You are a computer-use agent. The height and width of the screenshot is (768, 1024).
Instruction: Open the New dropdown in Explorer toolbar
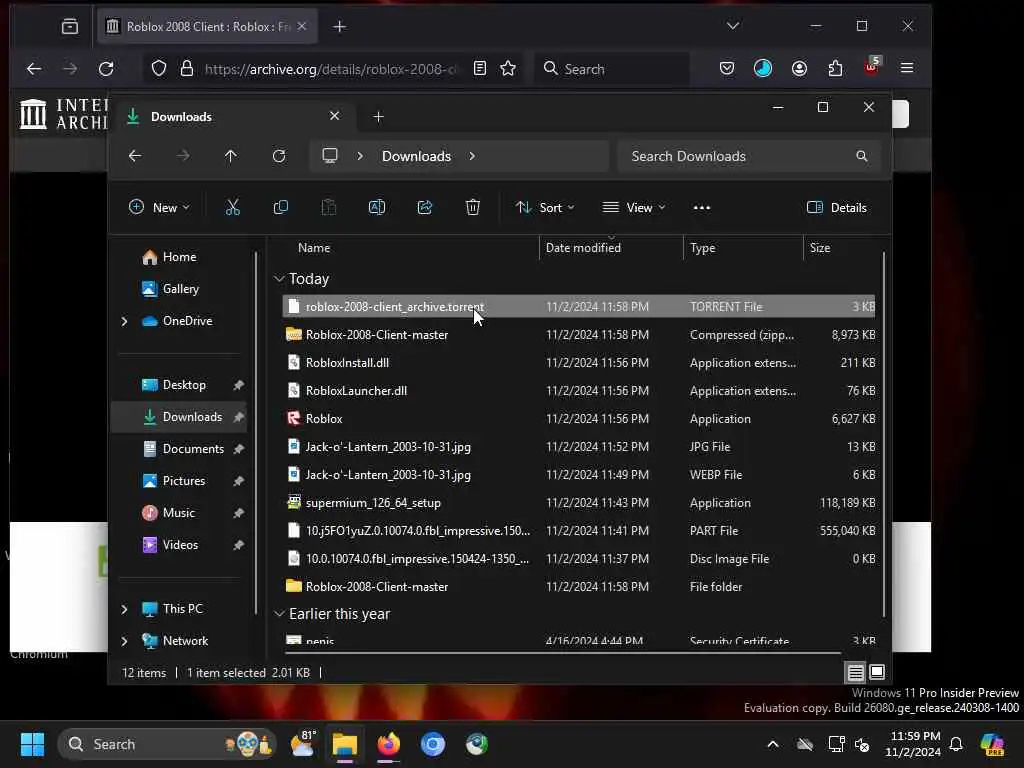(159, 208)
